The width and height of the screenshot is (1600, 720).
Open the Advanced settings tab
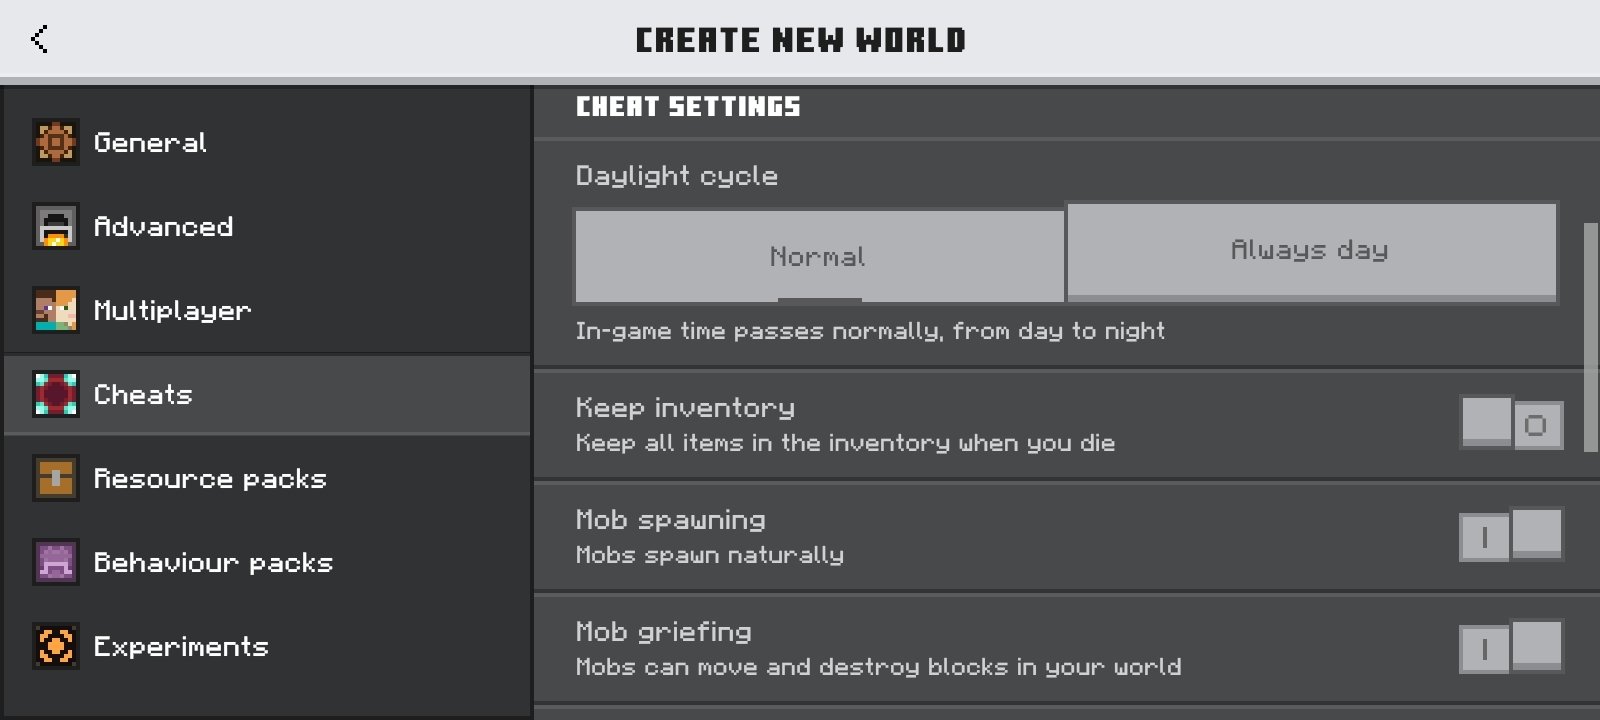[x=267, y=227]
